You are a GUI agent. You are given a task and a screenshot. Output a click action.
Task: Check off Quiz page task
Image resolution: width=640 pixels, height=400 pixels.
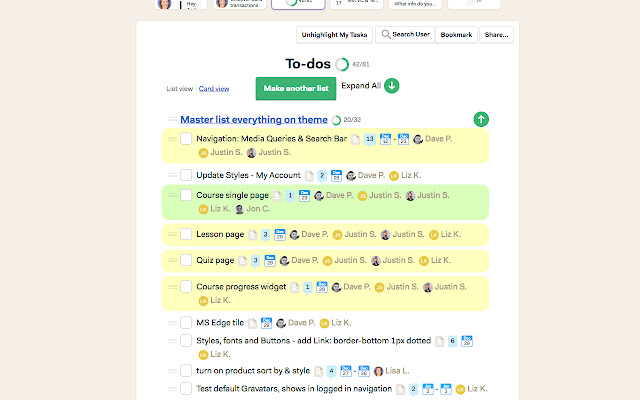point(186,260)
